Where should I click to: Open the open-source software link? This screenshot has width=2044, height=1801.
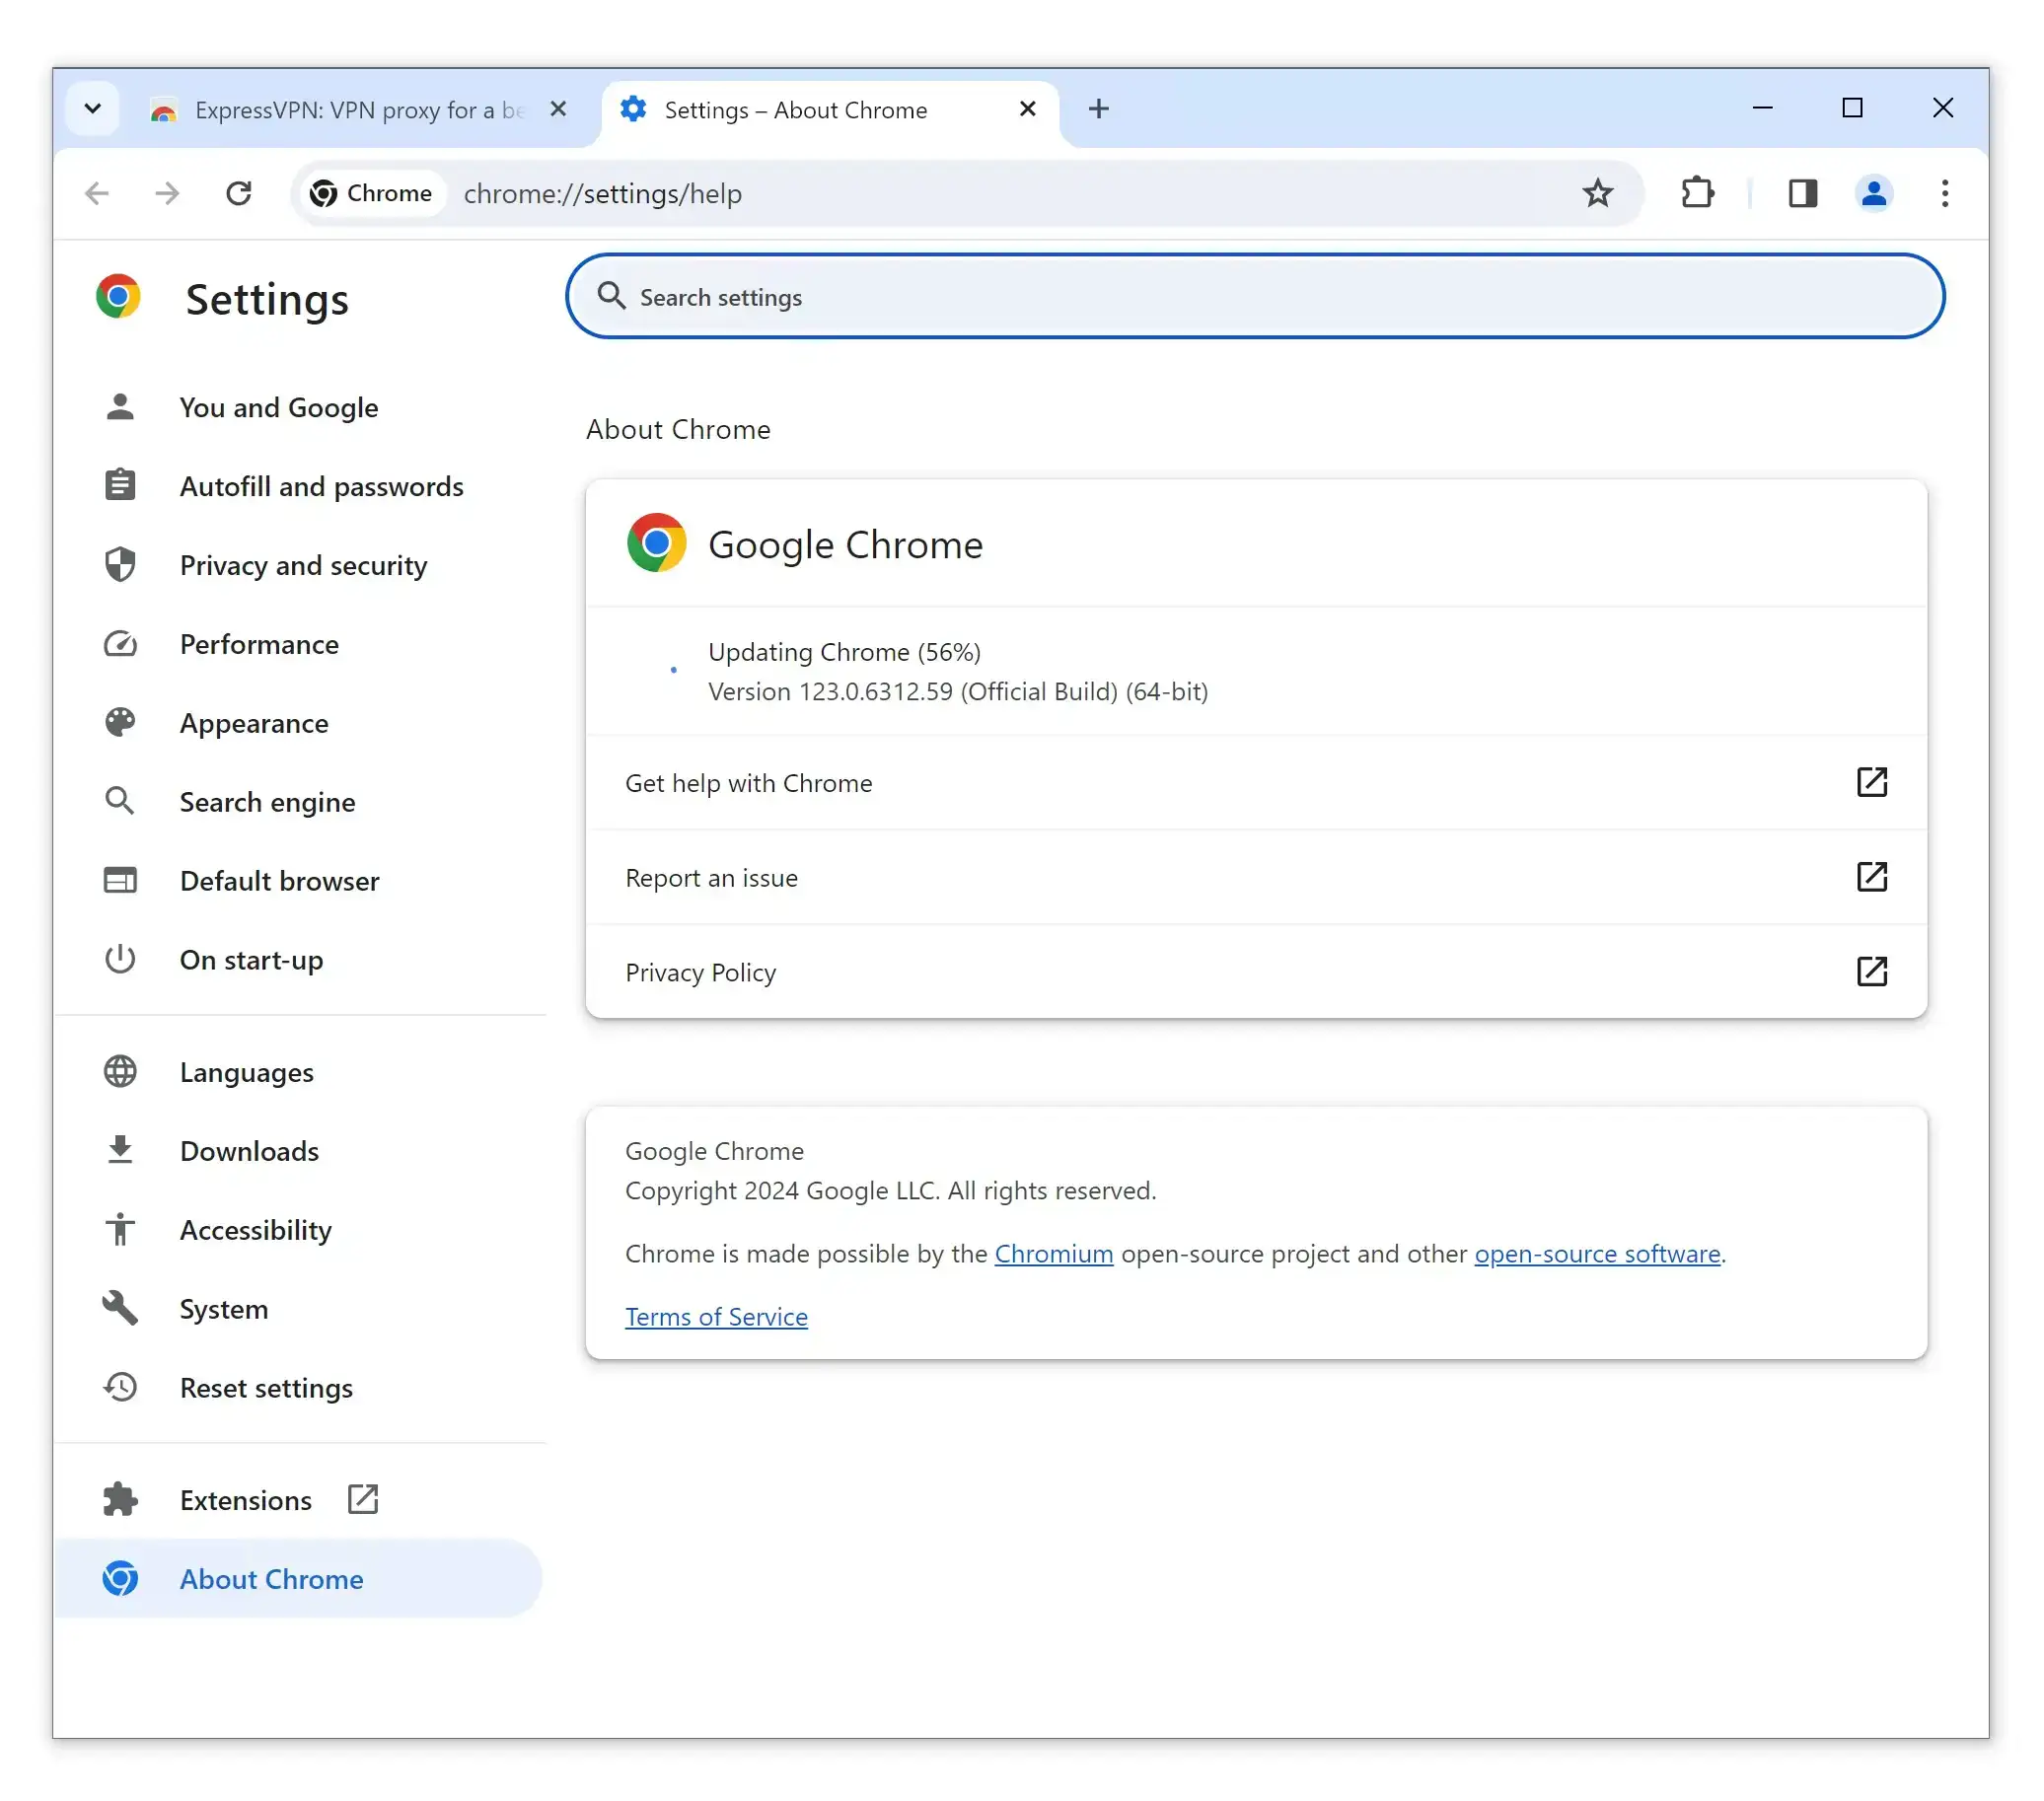[x=1597, y=1254]
